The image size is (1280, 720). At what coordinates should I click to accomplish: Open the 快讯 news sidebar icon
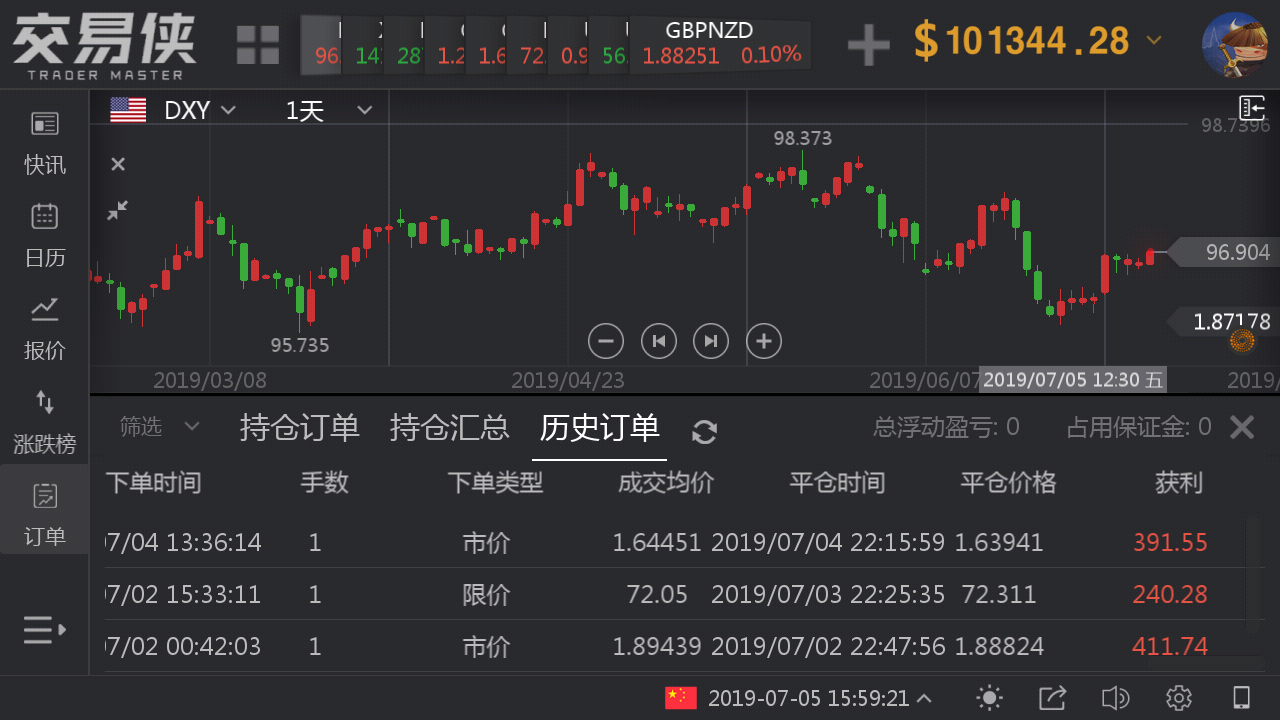click(x=45, y=142)
